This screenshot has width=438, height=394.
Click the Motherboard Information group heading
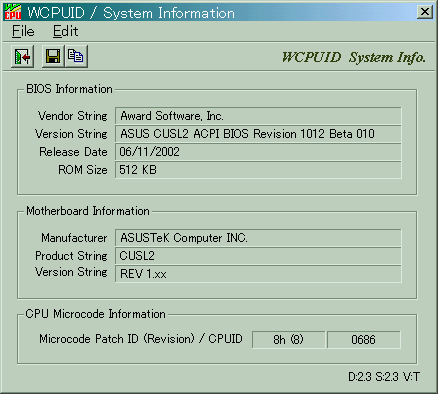pyautogui.click(x=88, y=211)
